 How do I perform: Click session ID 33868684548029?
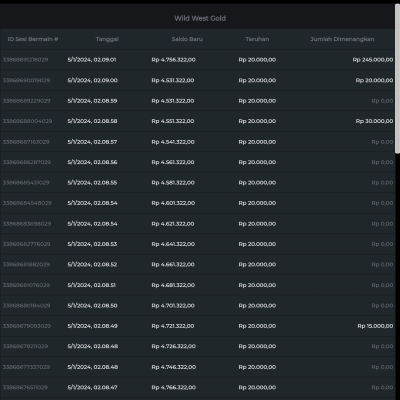(27, 203)
